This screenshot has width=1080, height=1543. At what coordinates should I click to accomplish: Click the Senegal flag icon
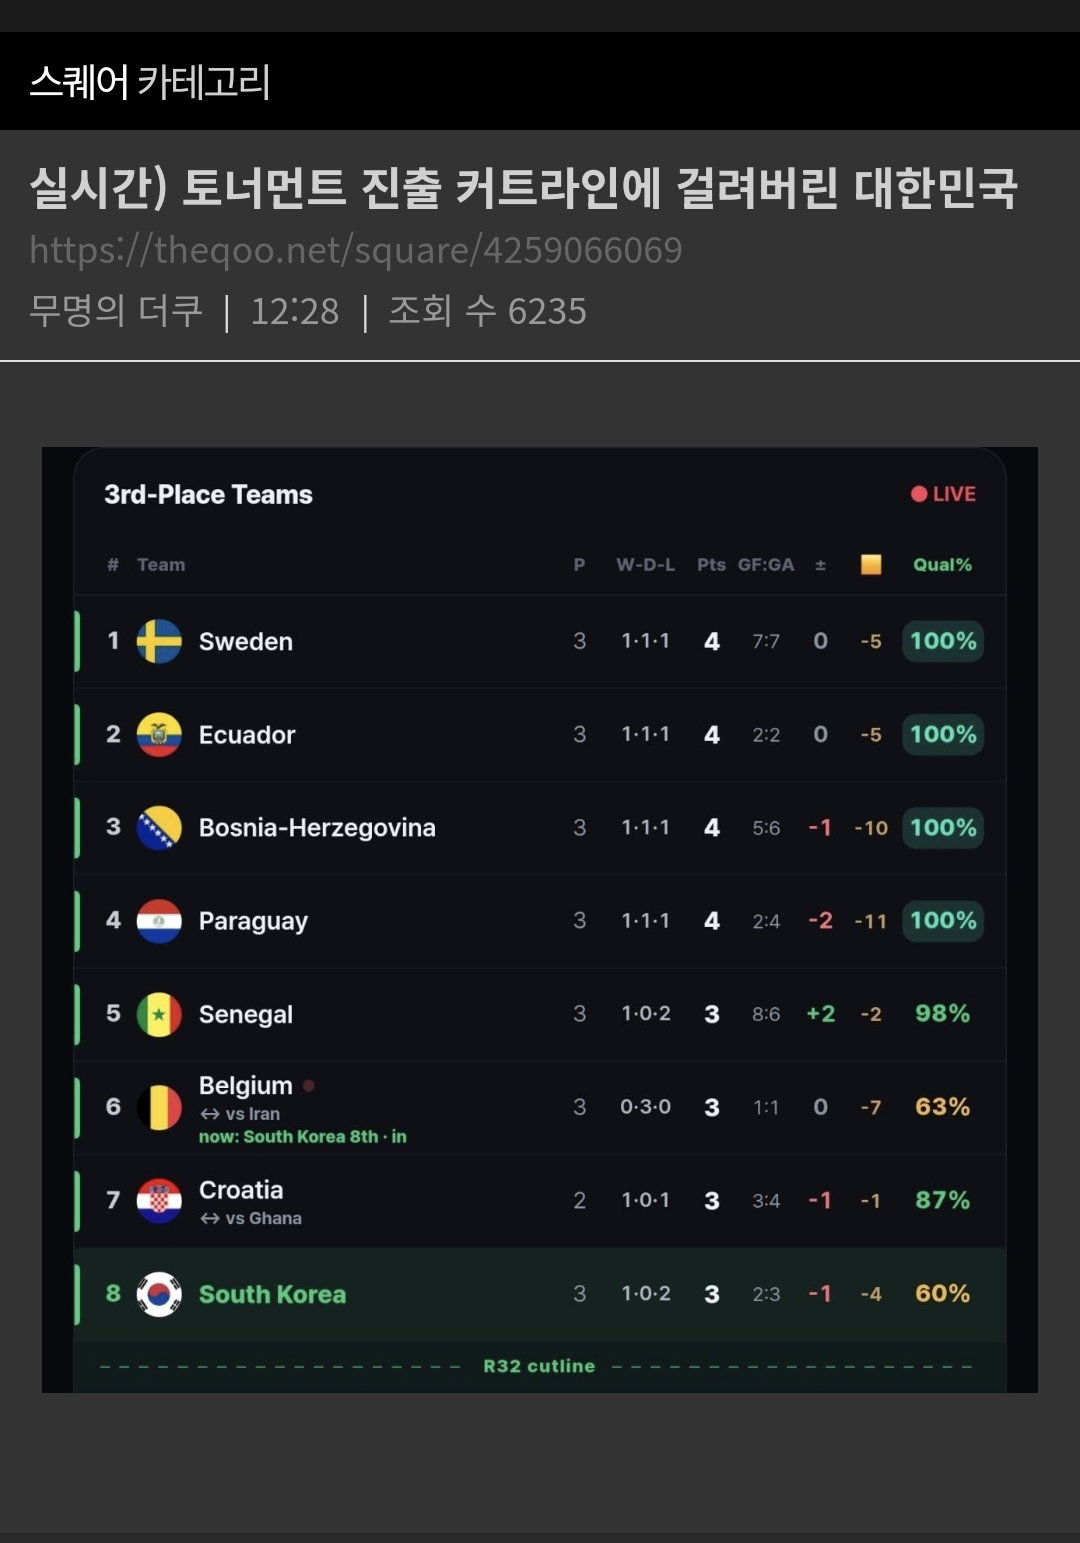[159, 1014]
